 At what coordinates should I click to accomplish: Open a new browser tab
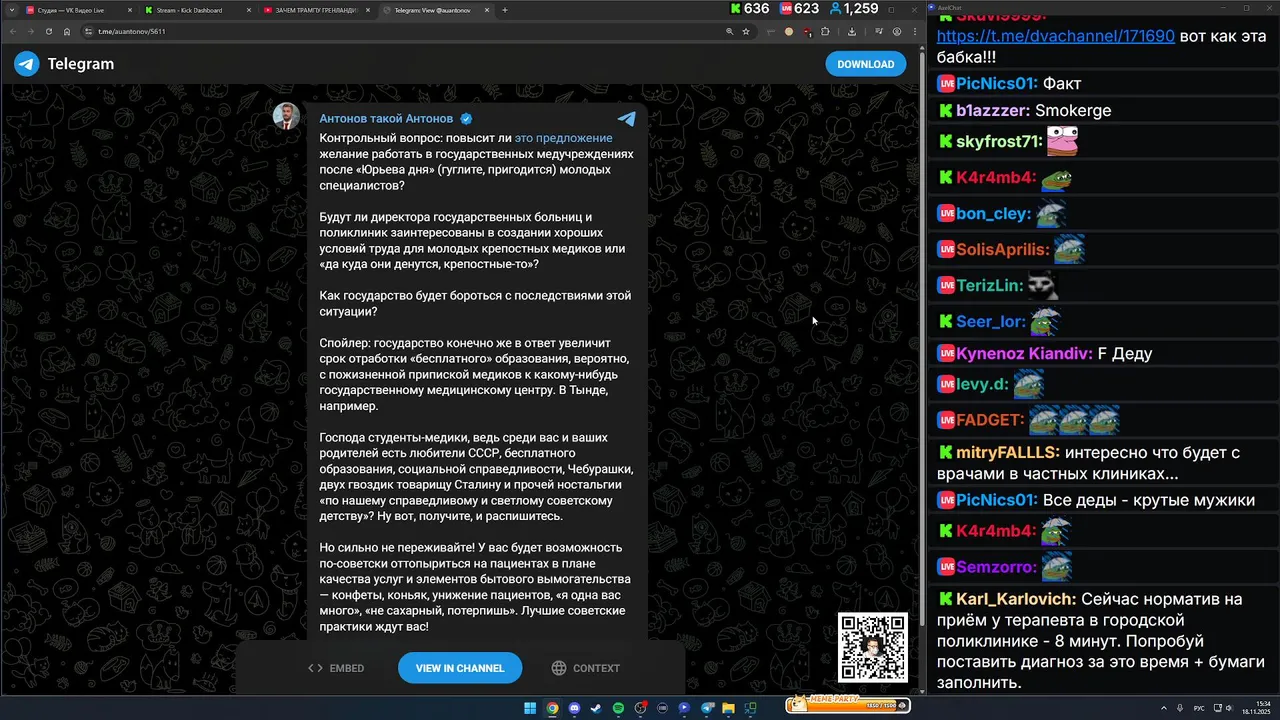505,10
